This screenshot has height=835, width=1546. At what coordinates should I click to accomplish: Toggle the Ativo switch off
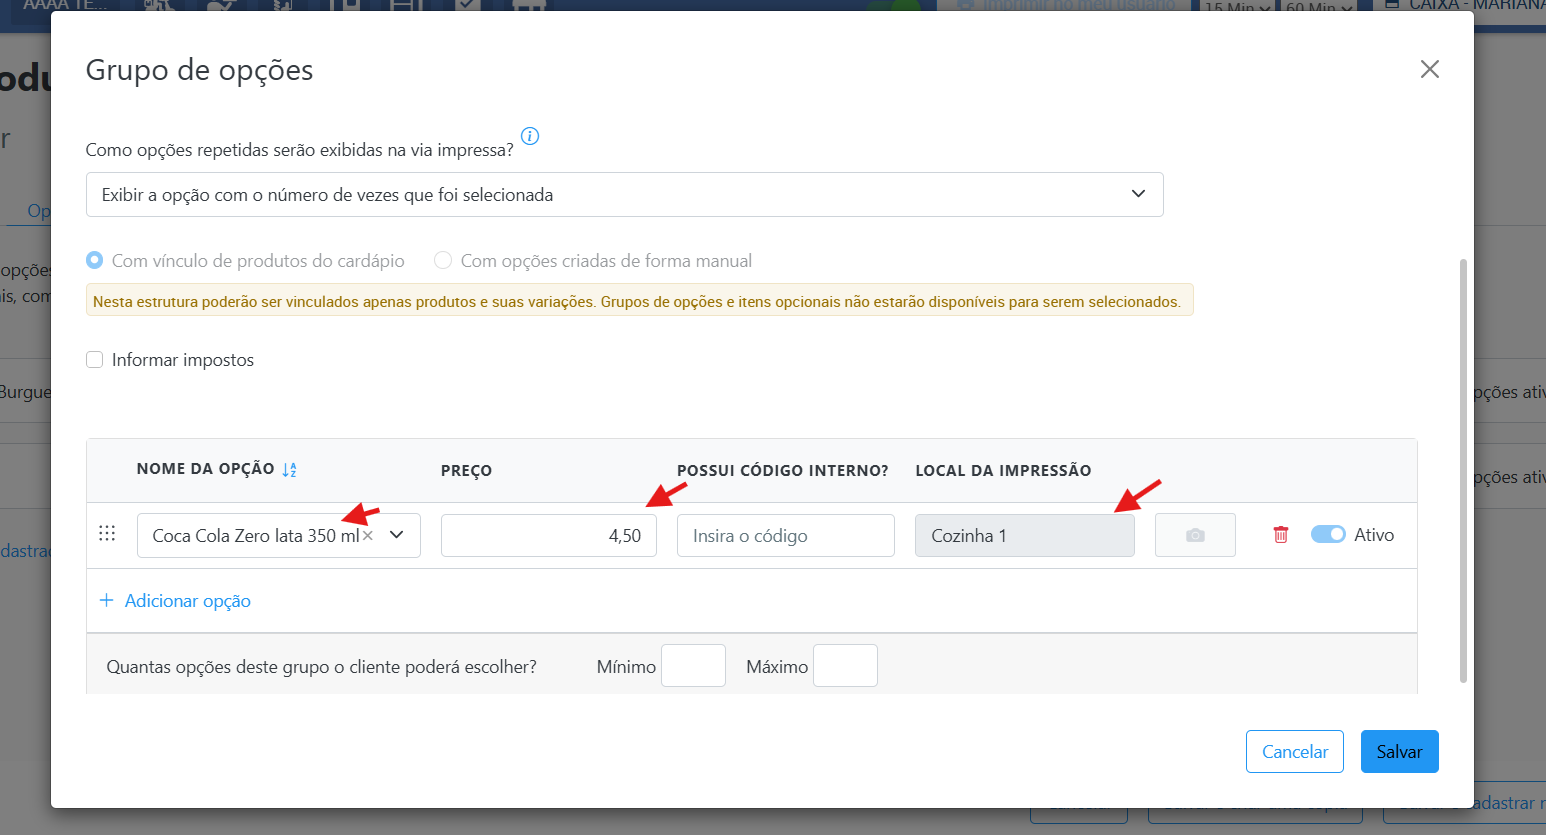(x=1327, y=535)
